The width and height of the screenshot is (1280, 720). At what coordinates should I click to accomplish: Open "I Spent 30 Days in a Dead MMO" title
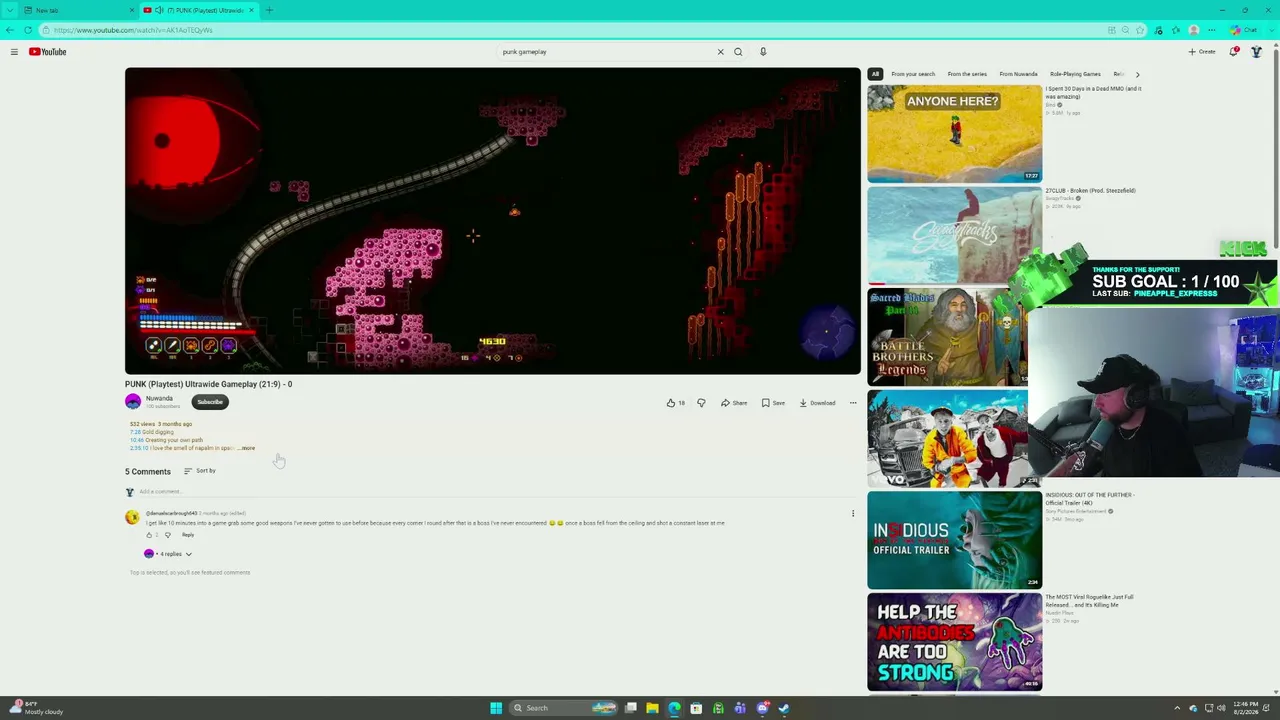click(1093, 93)
